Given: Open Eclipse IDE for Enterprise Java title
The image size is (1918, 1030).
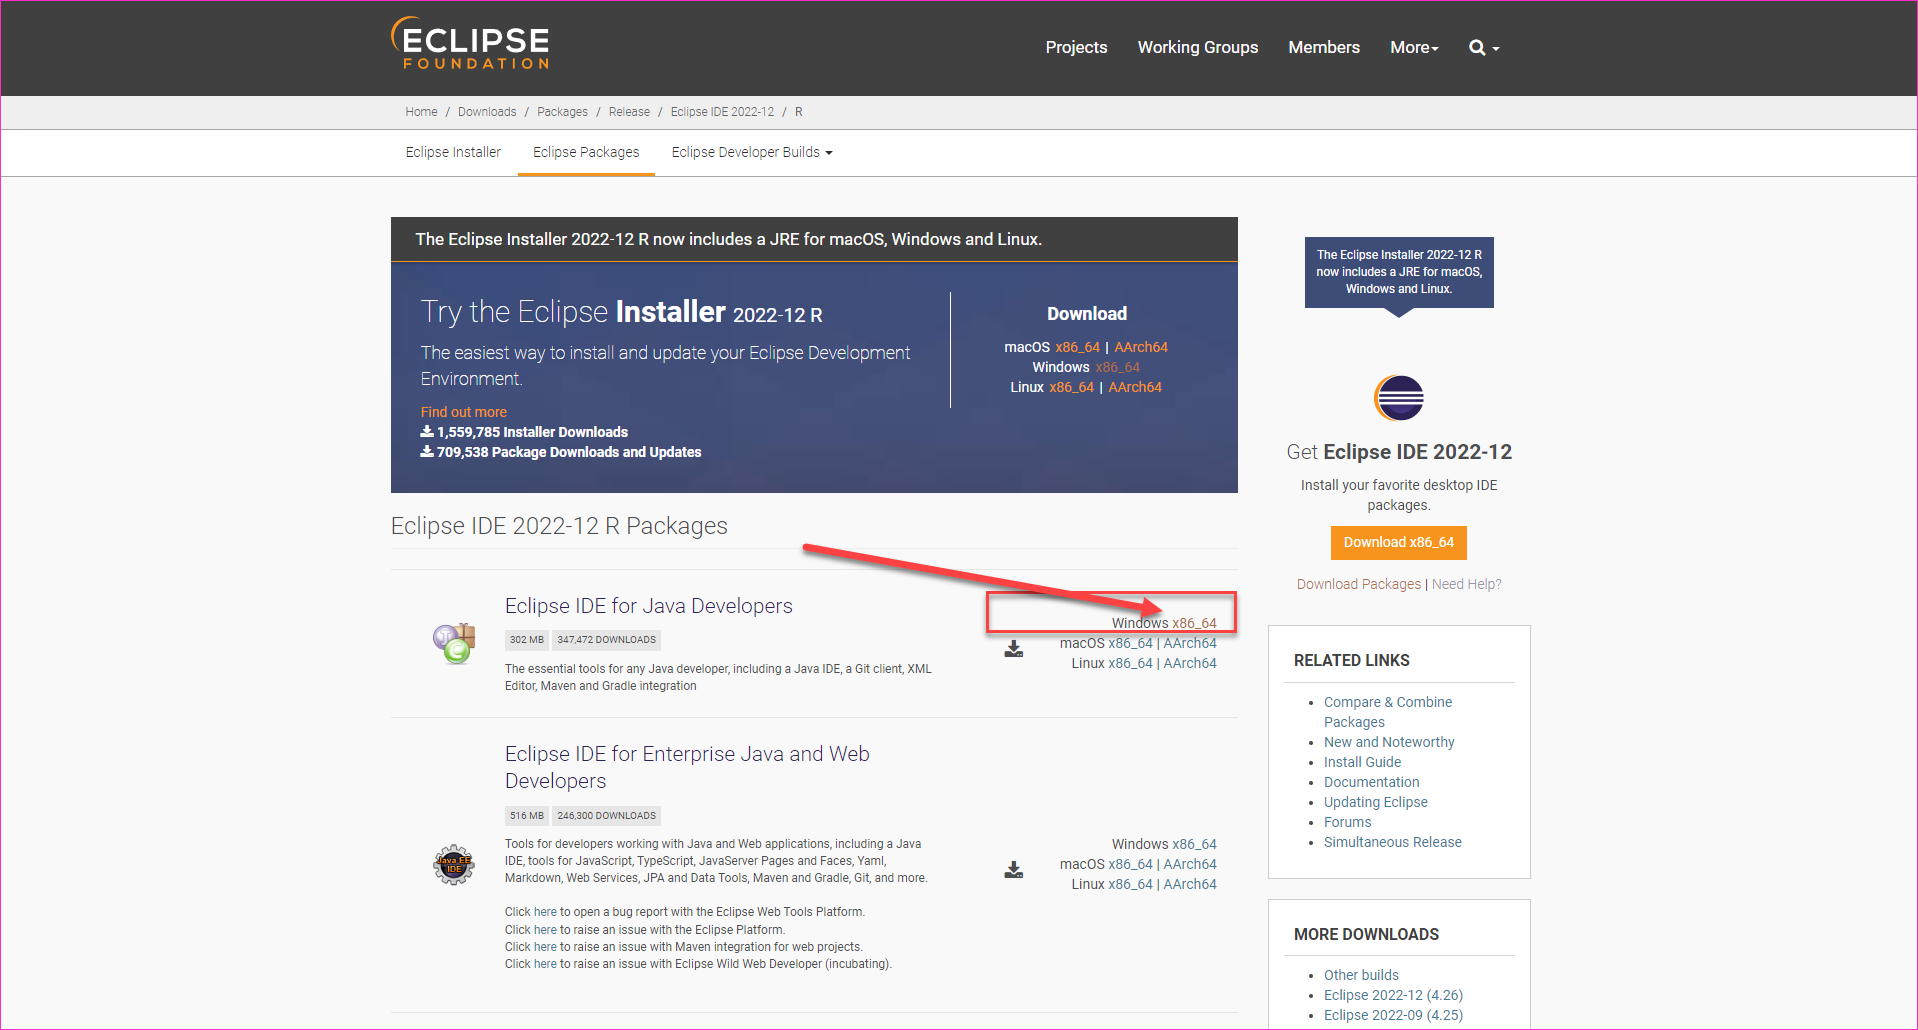Looking at the screenshot, I should pyautogui.click(x=687, y=767).
